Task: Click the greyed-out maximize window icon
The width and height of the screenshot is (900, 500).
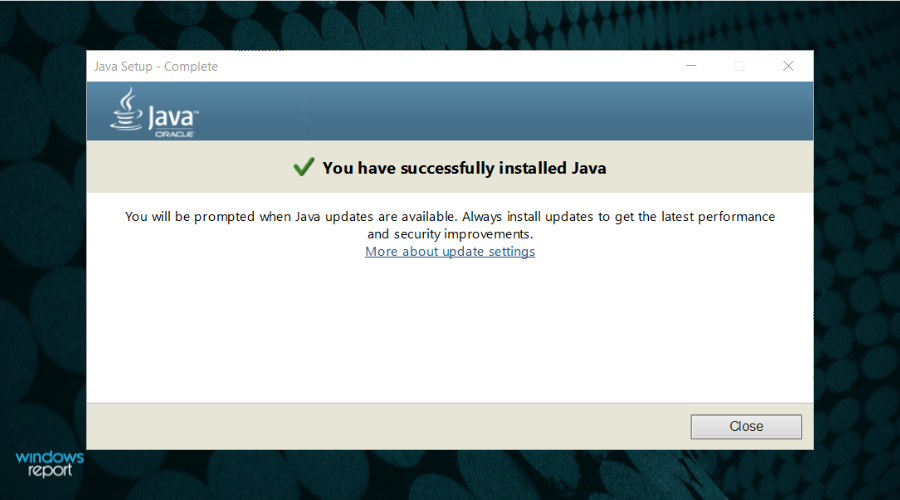Action: pyautogui.click(x=739, y=66)
